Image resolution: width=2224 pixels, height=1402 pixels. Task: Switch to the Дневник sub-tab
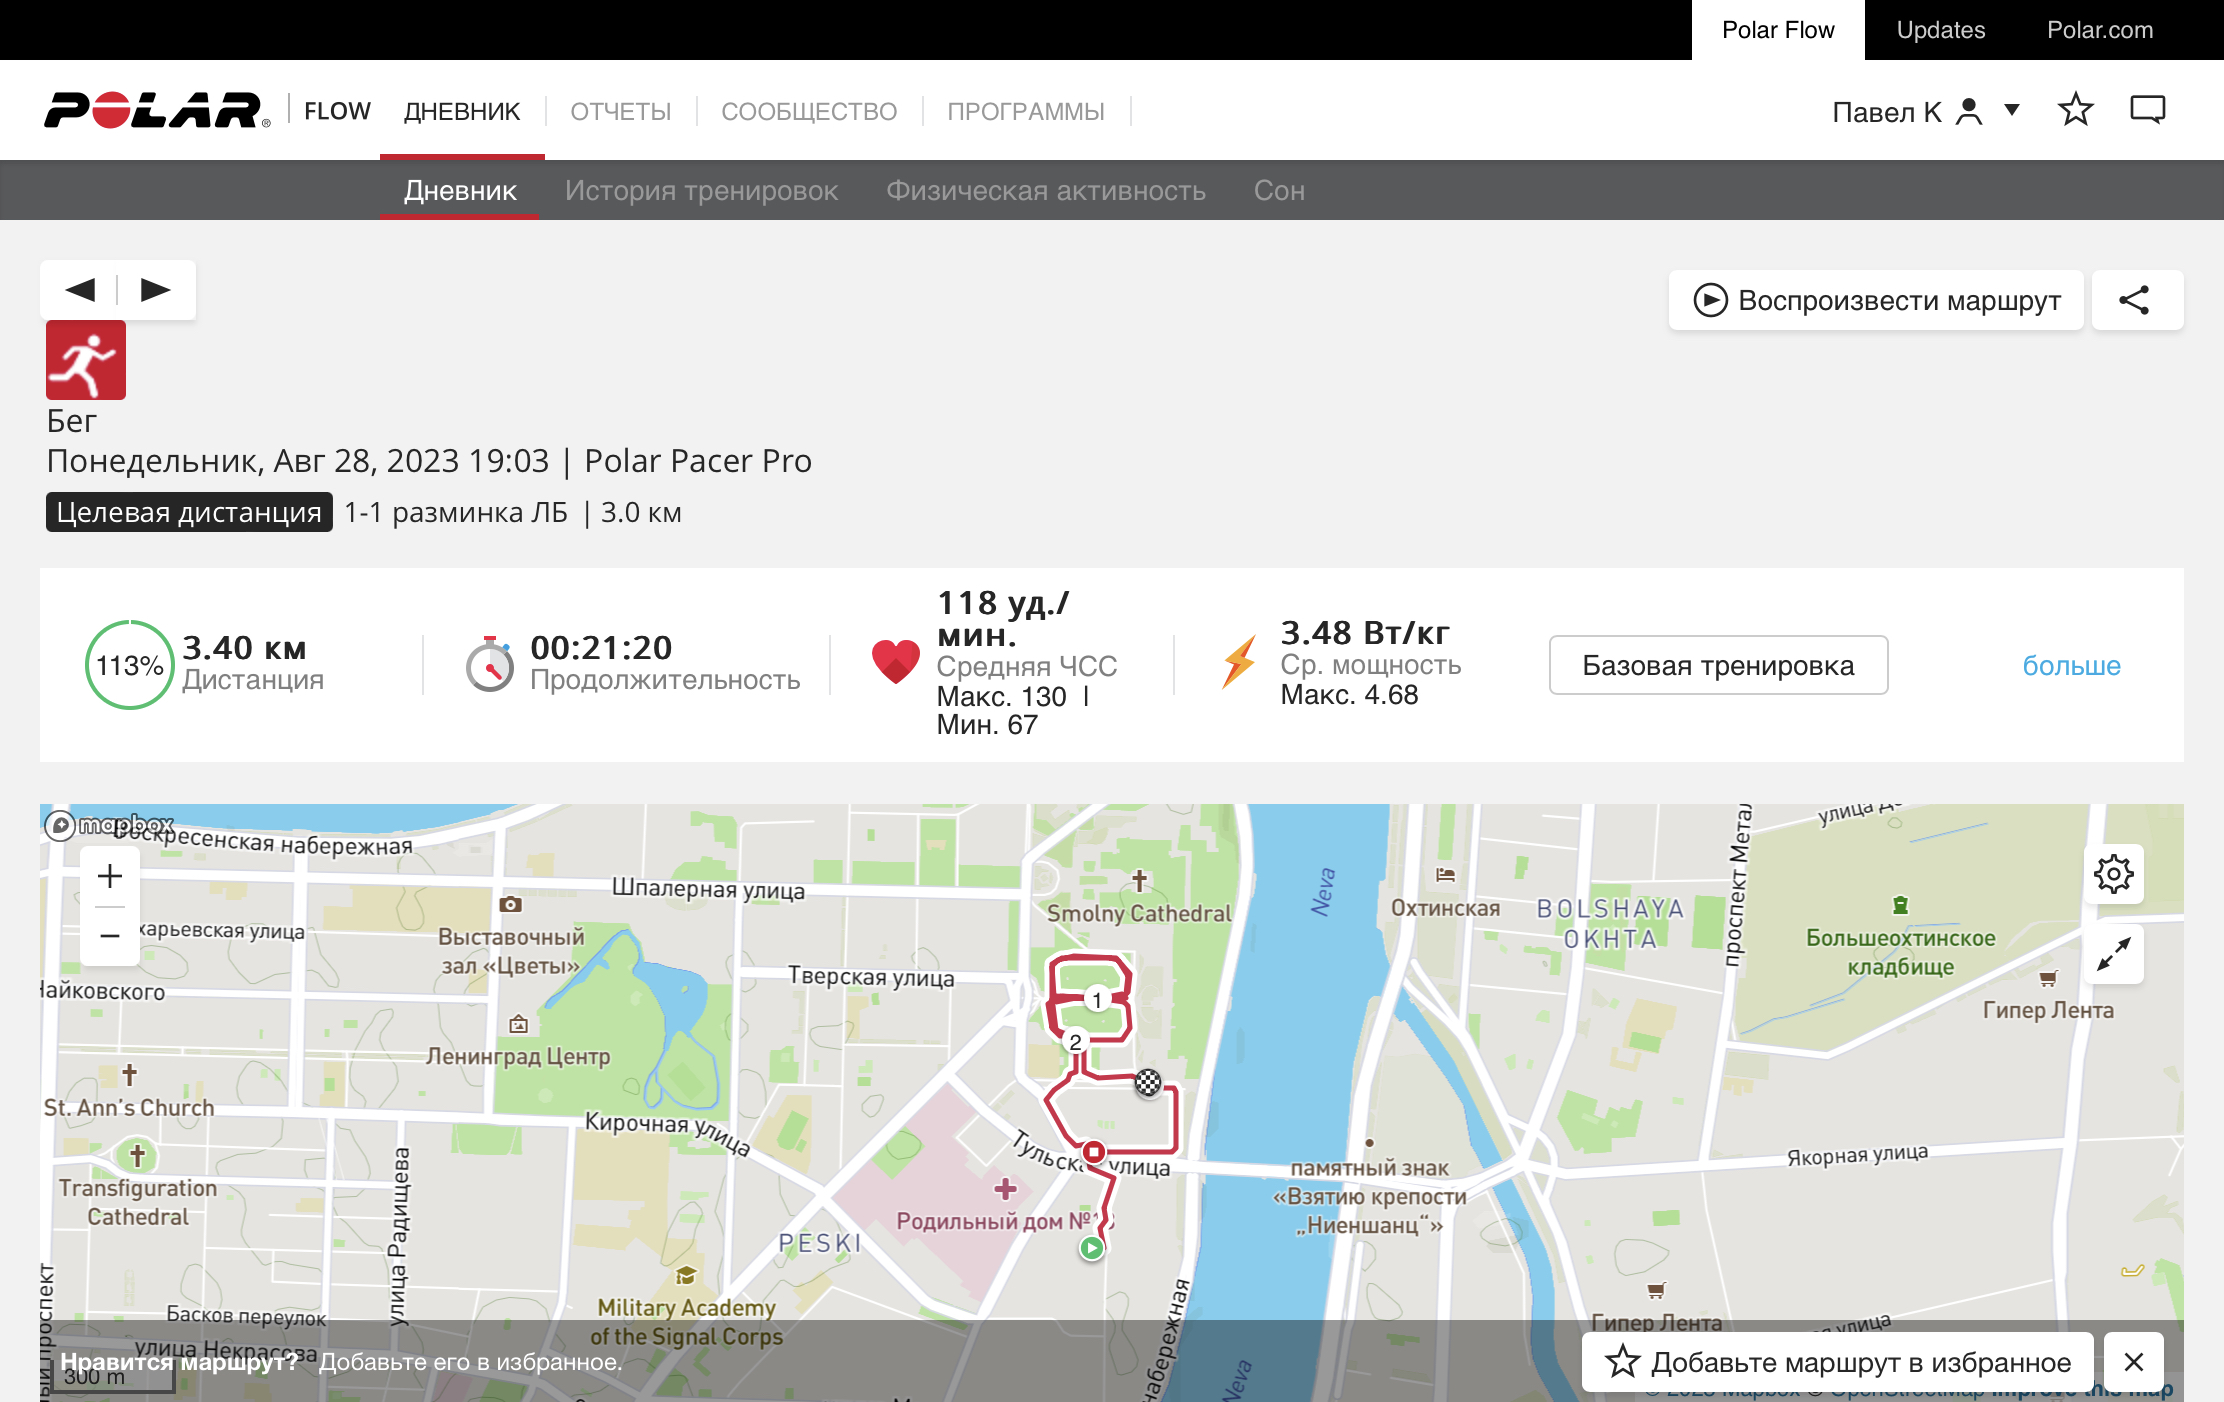pyautogui.click(x=460, y=190)
